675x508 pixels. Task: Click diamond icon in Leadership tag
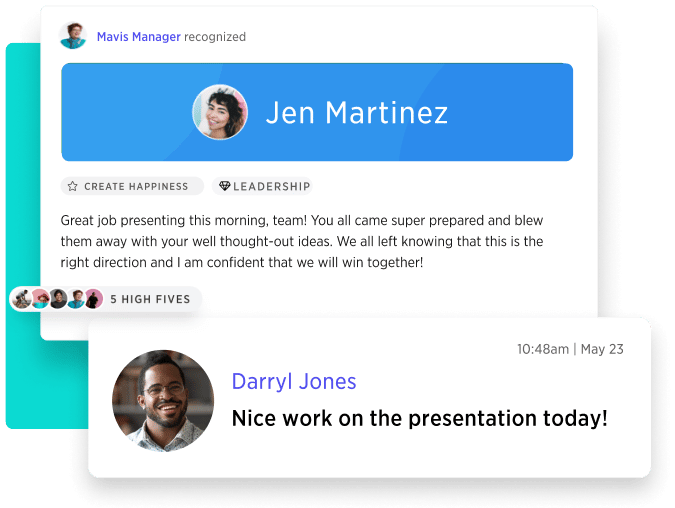pyautogui.click(x=225, y=186)
